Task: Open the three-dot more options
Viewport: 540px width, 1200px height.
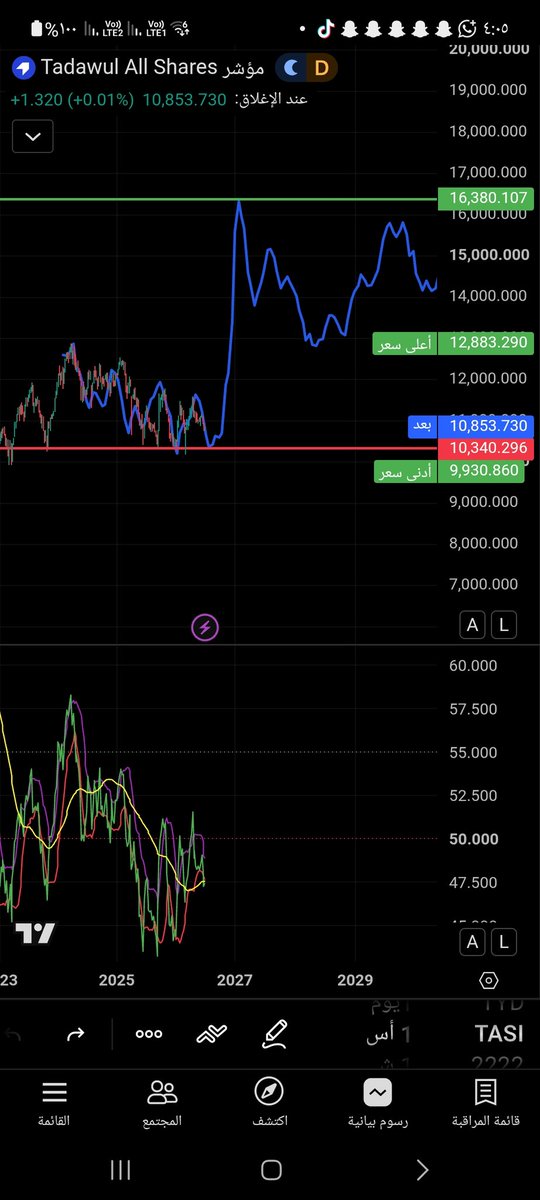Action: tap(149, 1034)
